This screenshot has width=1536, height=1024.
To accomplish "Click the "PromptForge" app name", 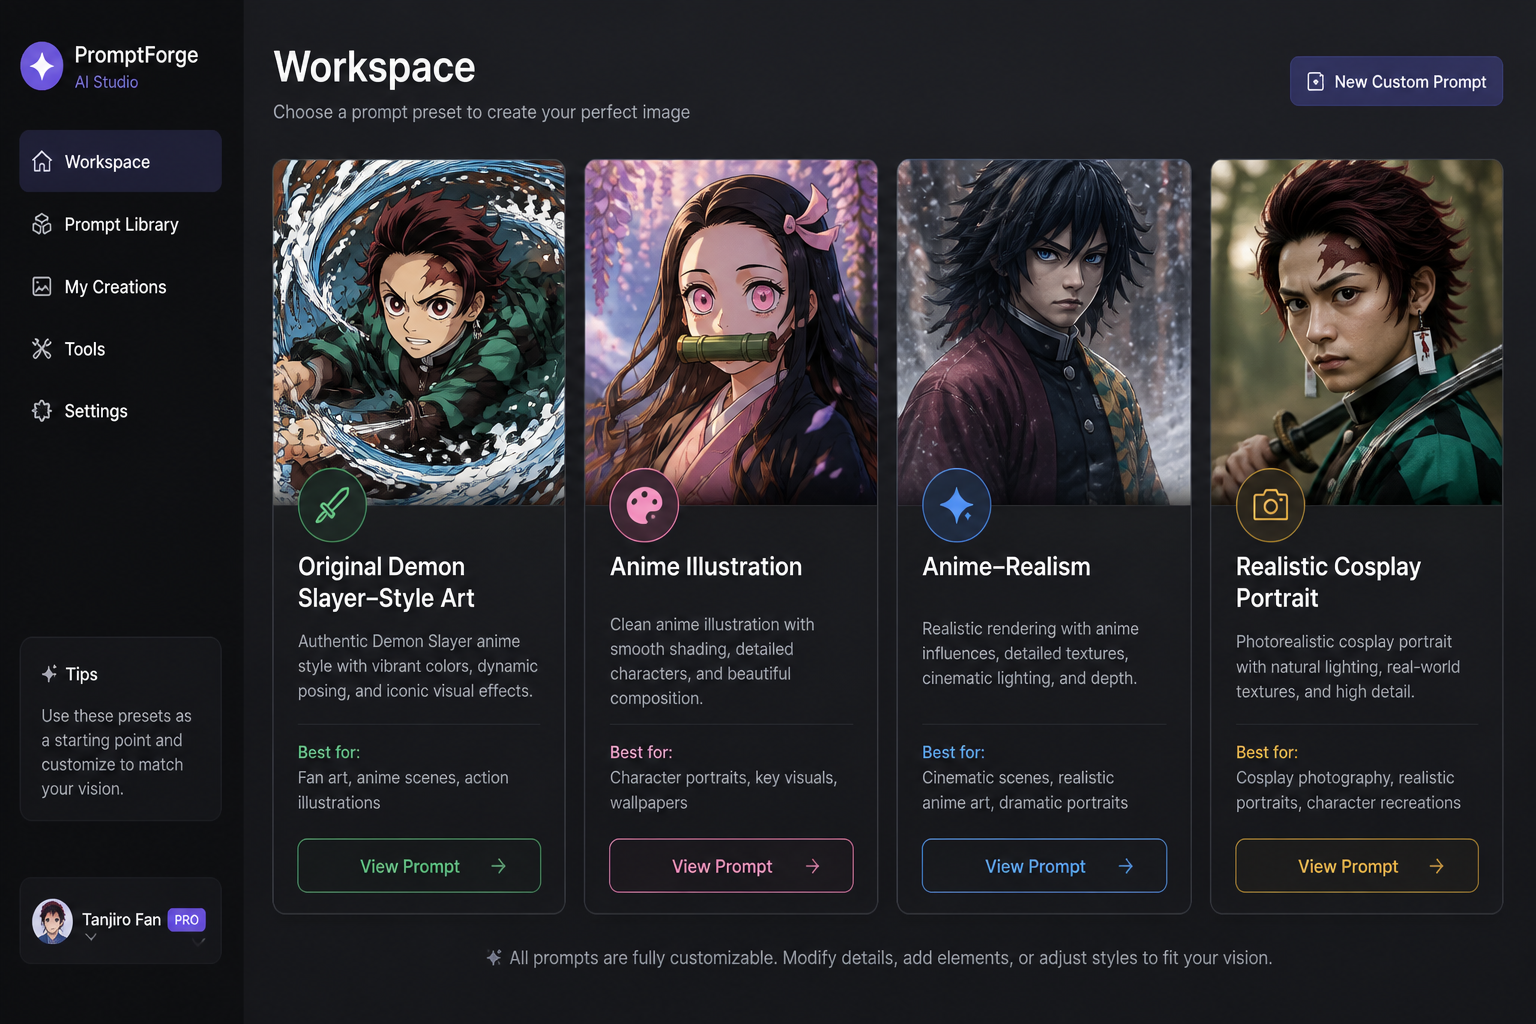I will (x=136, y=55).
